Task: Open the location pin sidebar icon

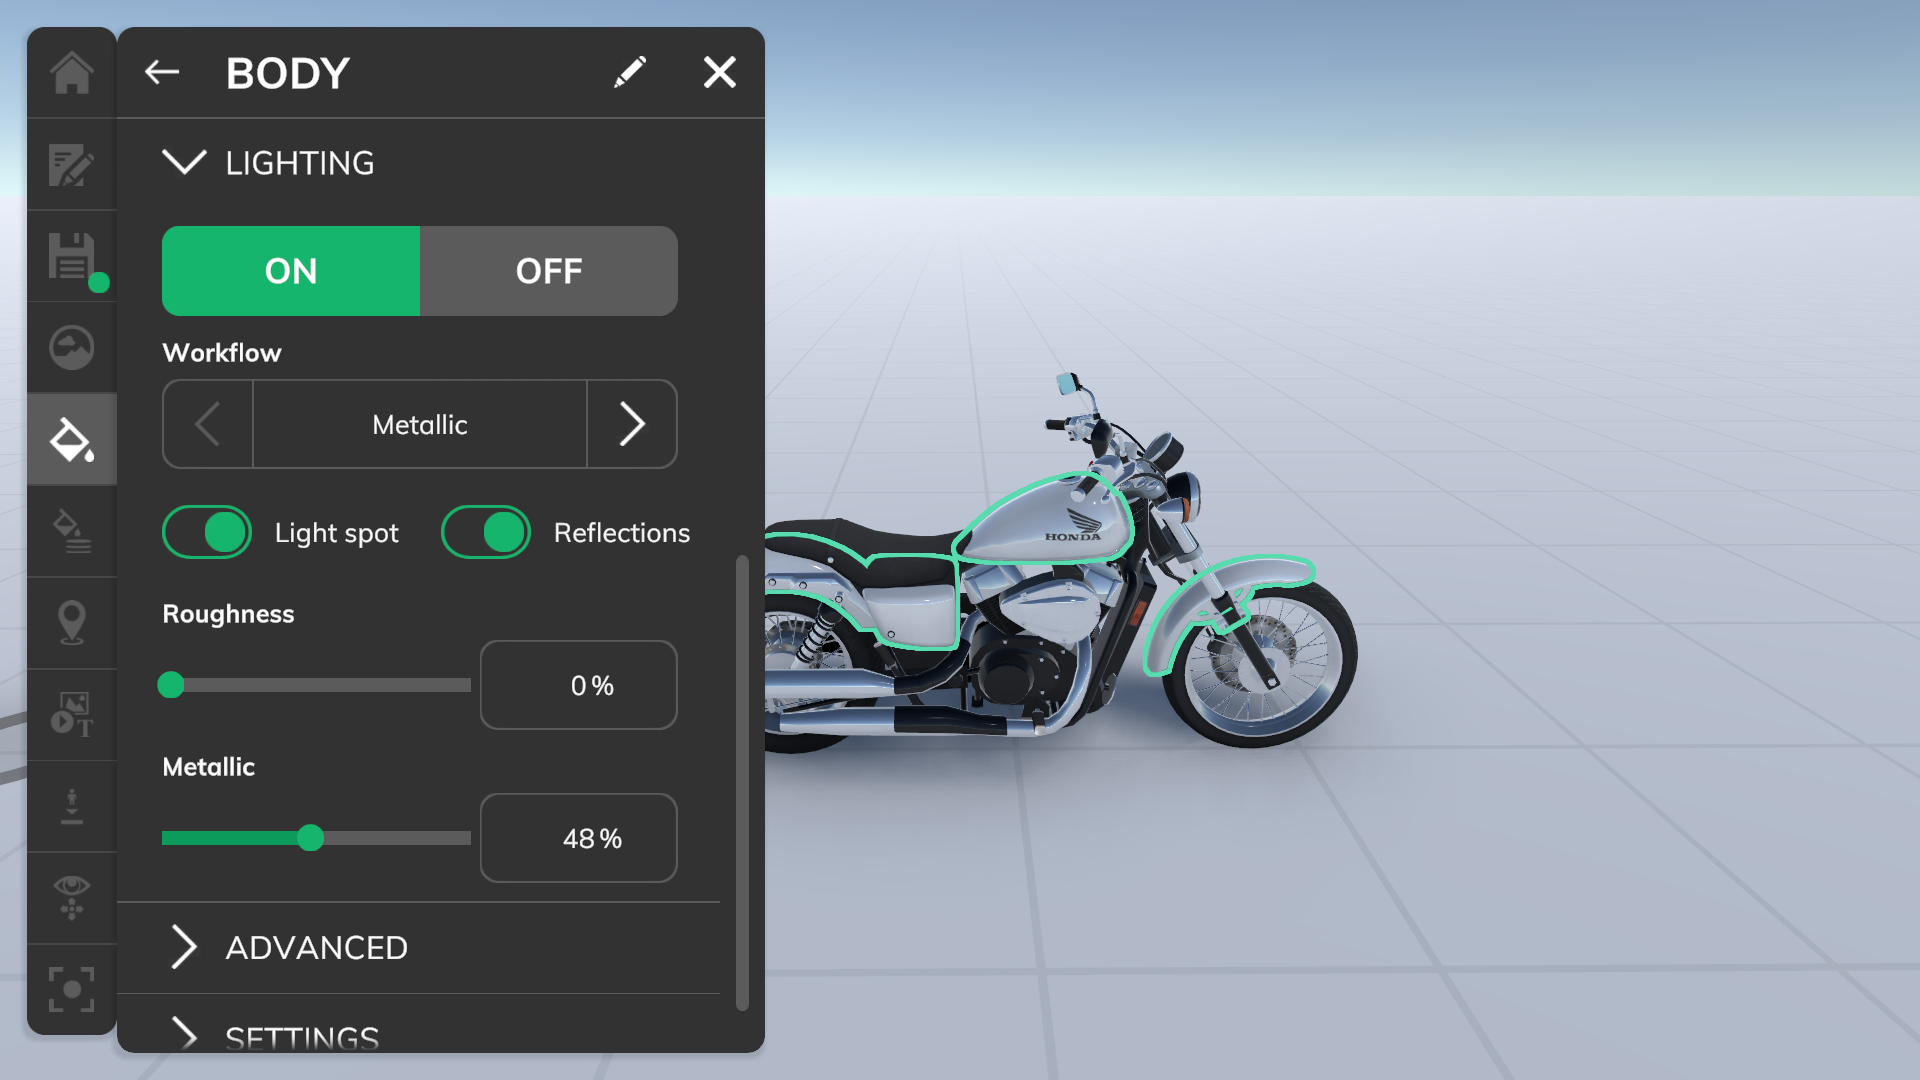Action: (72, 623)
